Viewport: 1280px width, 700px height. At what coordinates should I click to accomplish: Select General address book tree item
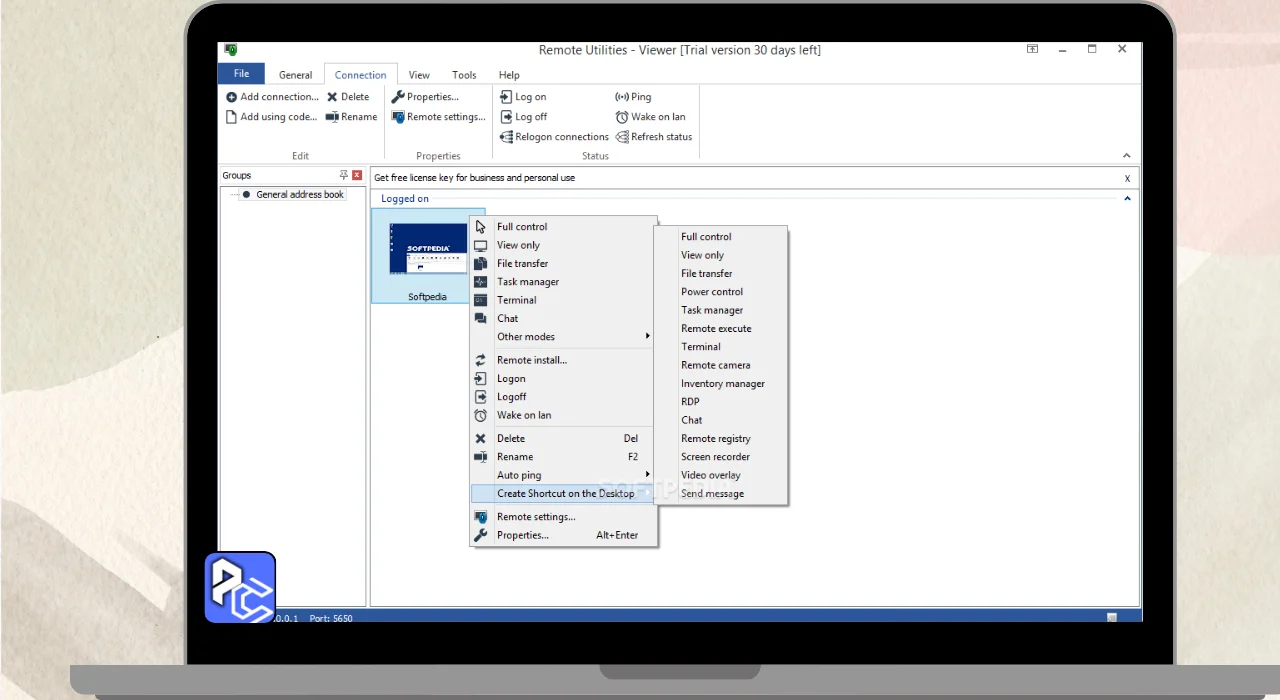[x=299, y=195]
